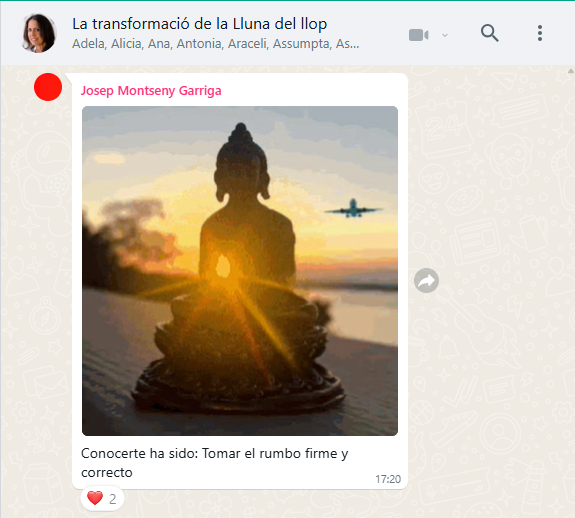
Task: Click the scrollbar up arrow of the chat
Action: point(571,71)
